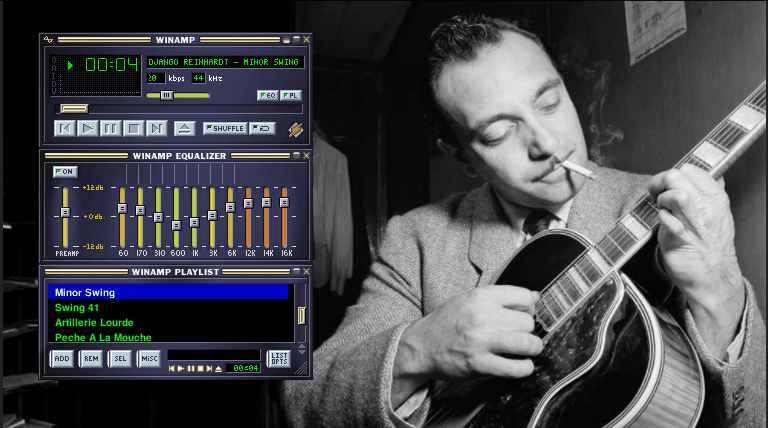
Task: Open the playlist REM menu
Action: pos(91,358)
